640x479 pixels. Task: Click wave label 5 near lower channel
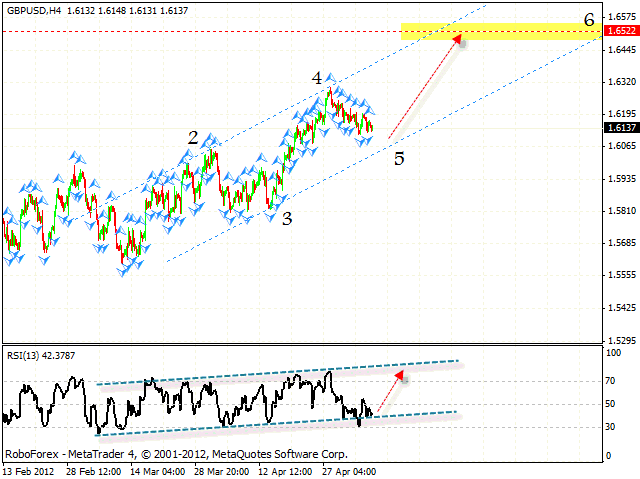(x=398, y=158)
